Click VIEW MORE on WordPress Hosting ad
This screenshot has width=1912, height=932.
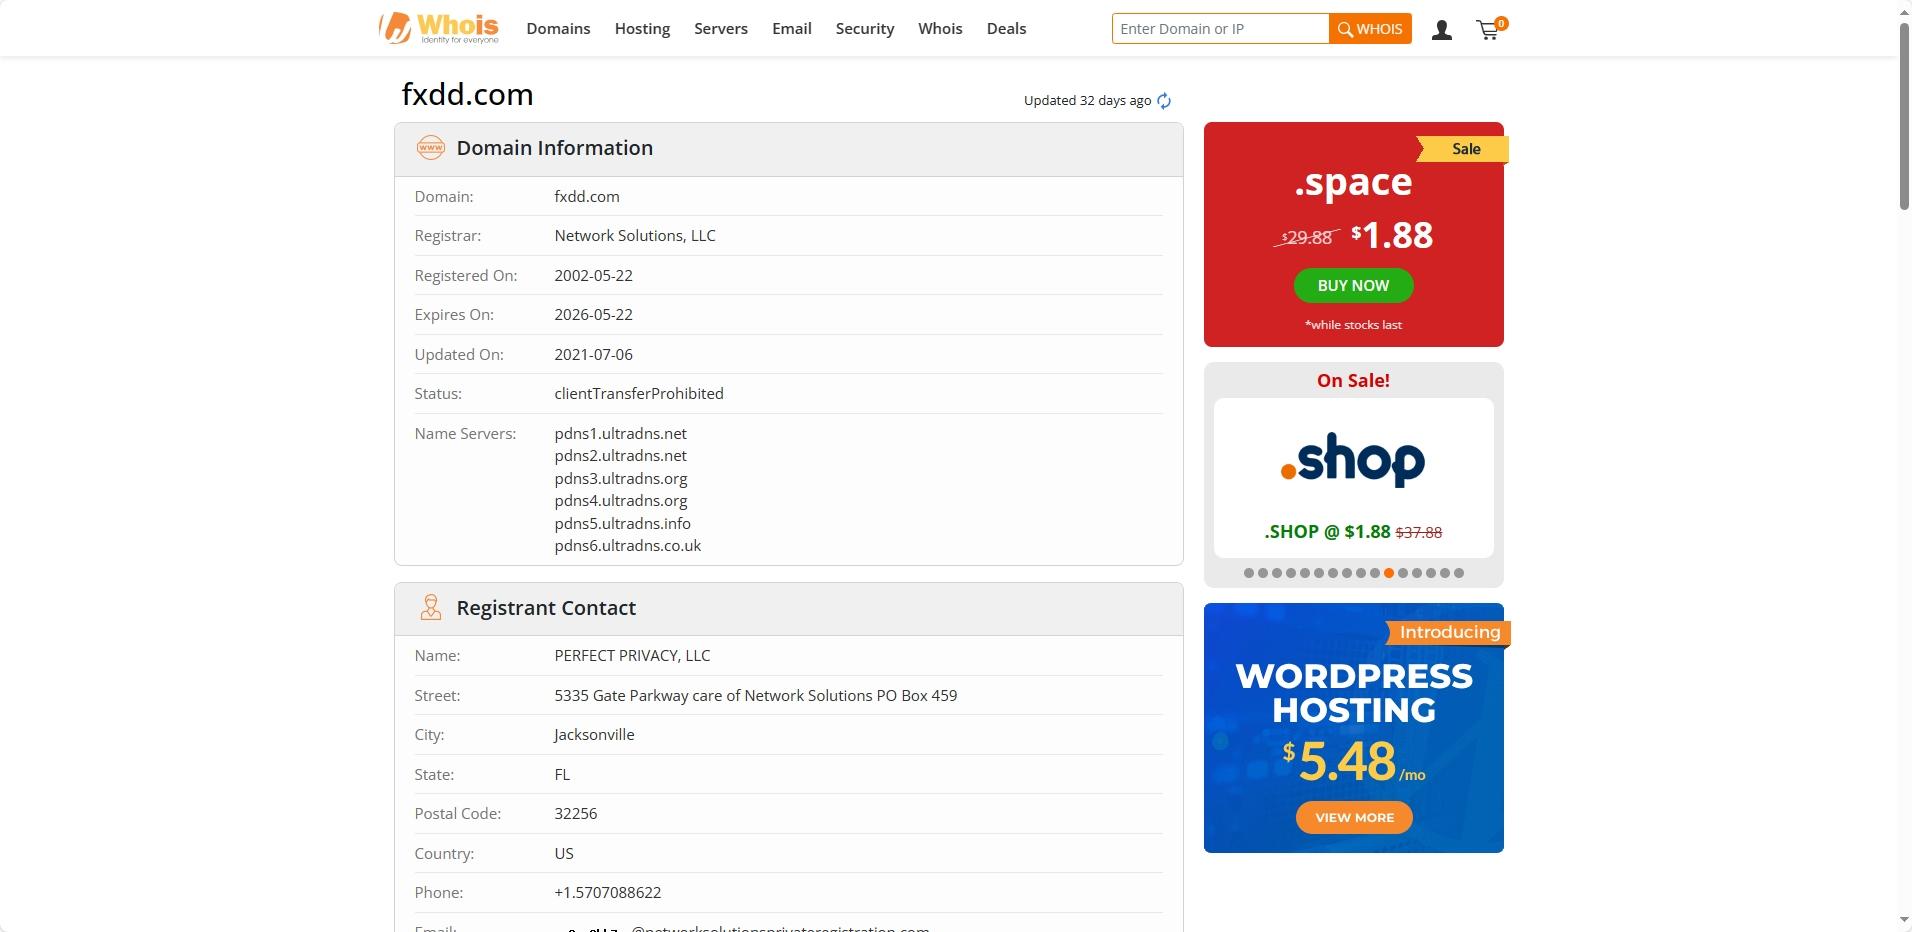tap(1354, 818)
